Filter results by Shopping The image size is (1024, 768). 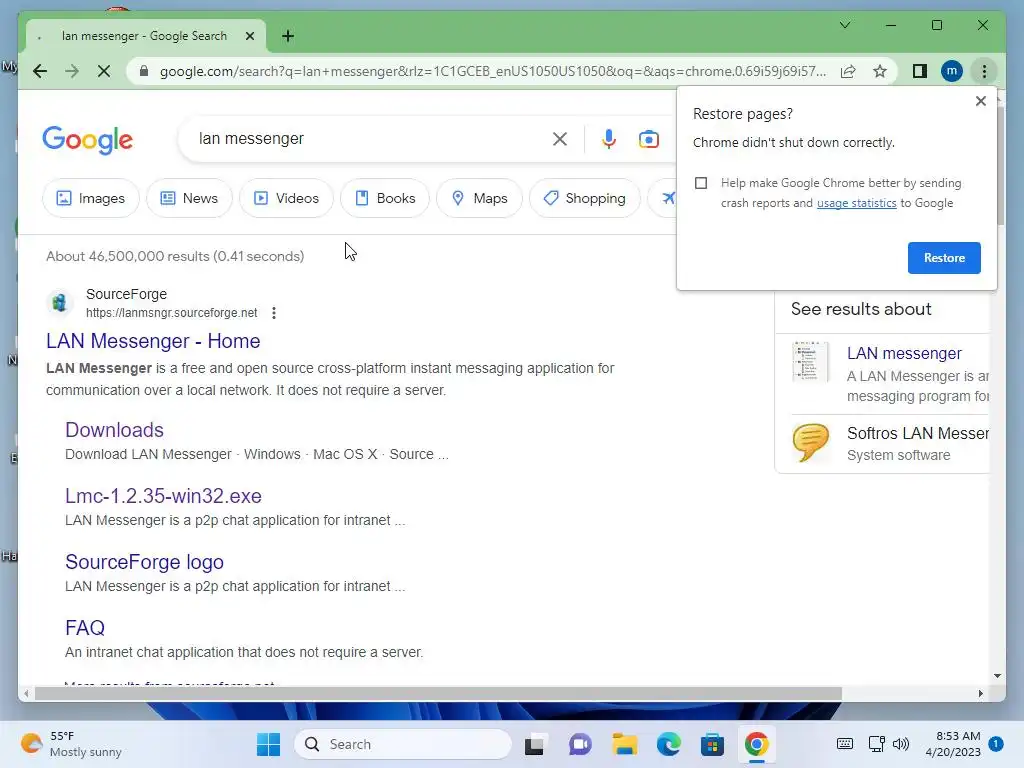pyautogui.click(x=584, y=198)
